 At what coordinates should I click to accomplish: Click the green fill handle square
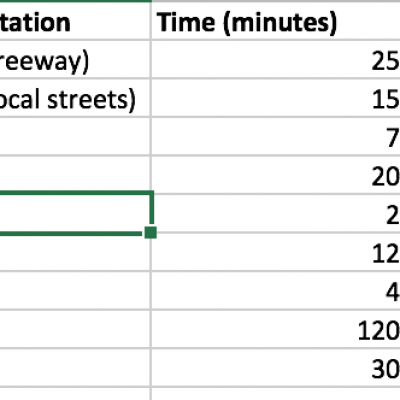(151, 232)
